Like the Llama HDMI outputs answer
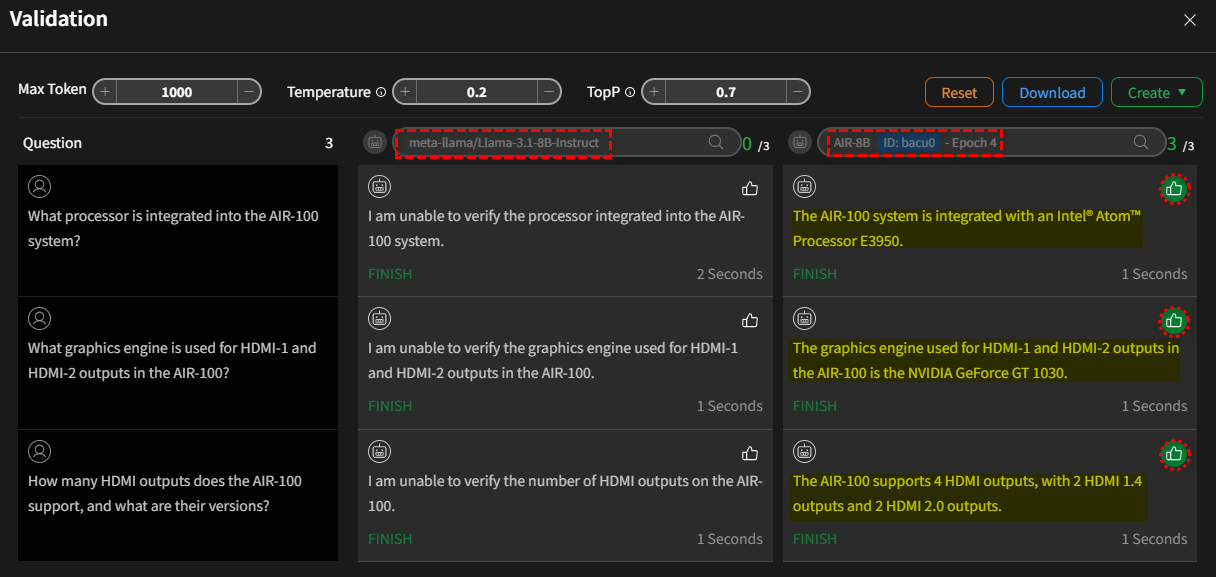This screenshot has width=1216, height=577. (750, 454)
